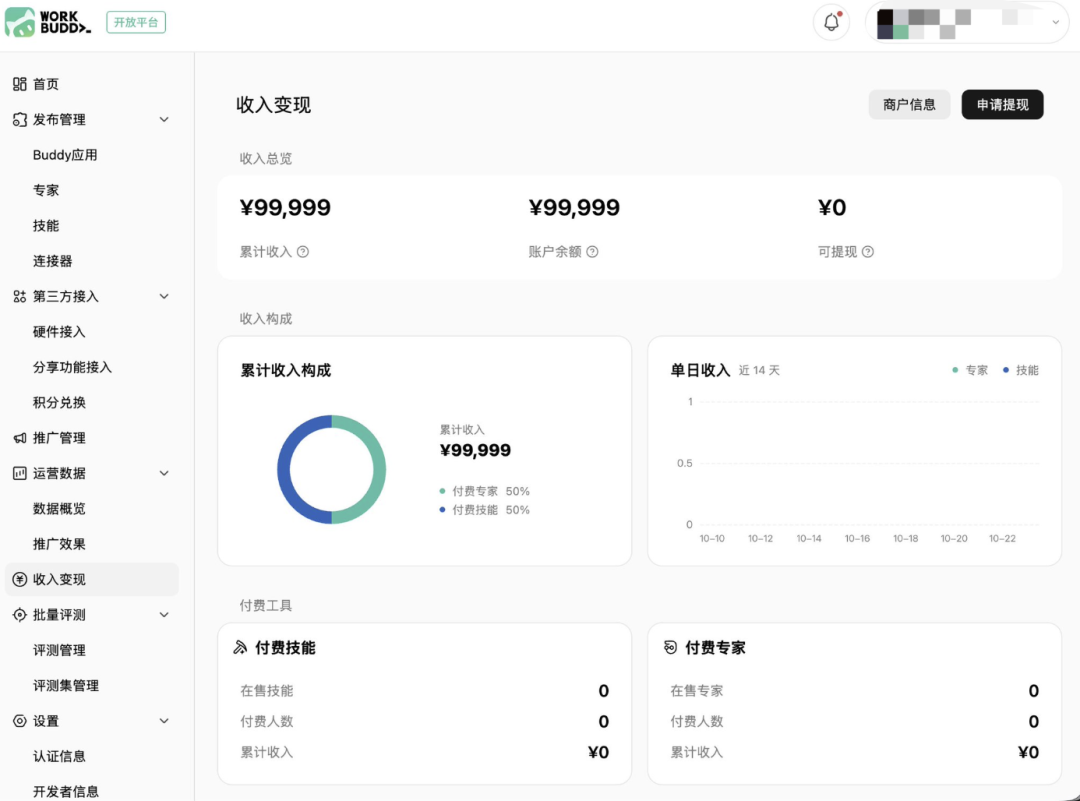Open 评测管理 menu item

click(59, 650)
